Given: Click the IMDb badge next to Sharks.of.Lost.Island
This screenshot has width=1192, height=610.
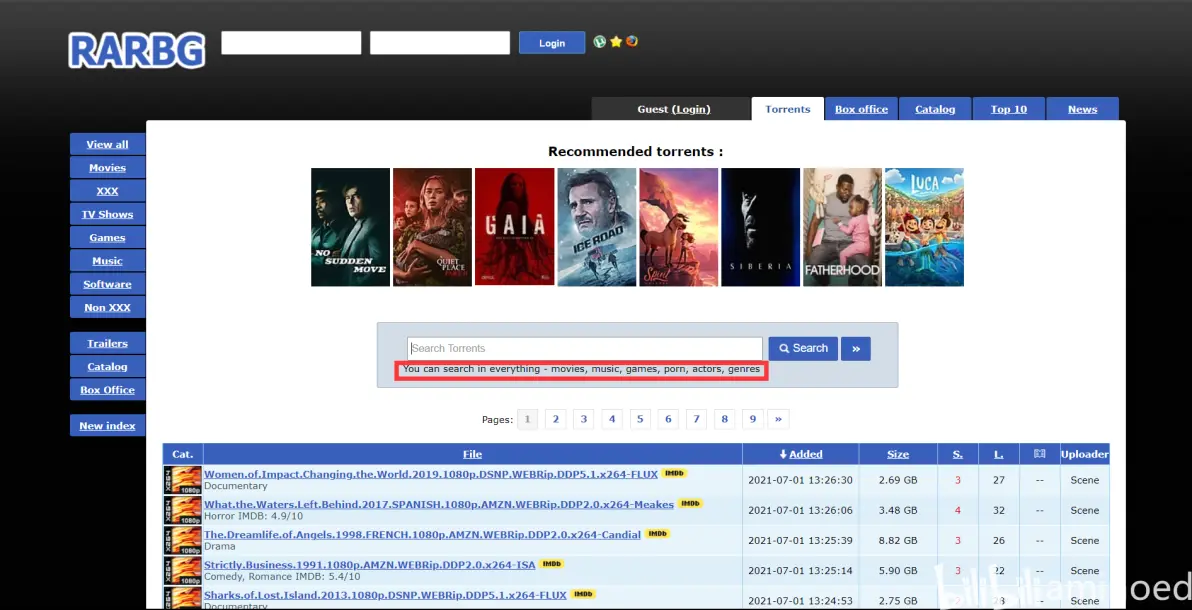Looking at the screenshot, I should click(x=583, y=594).
